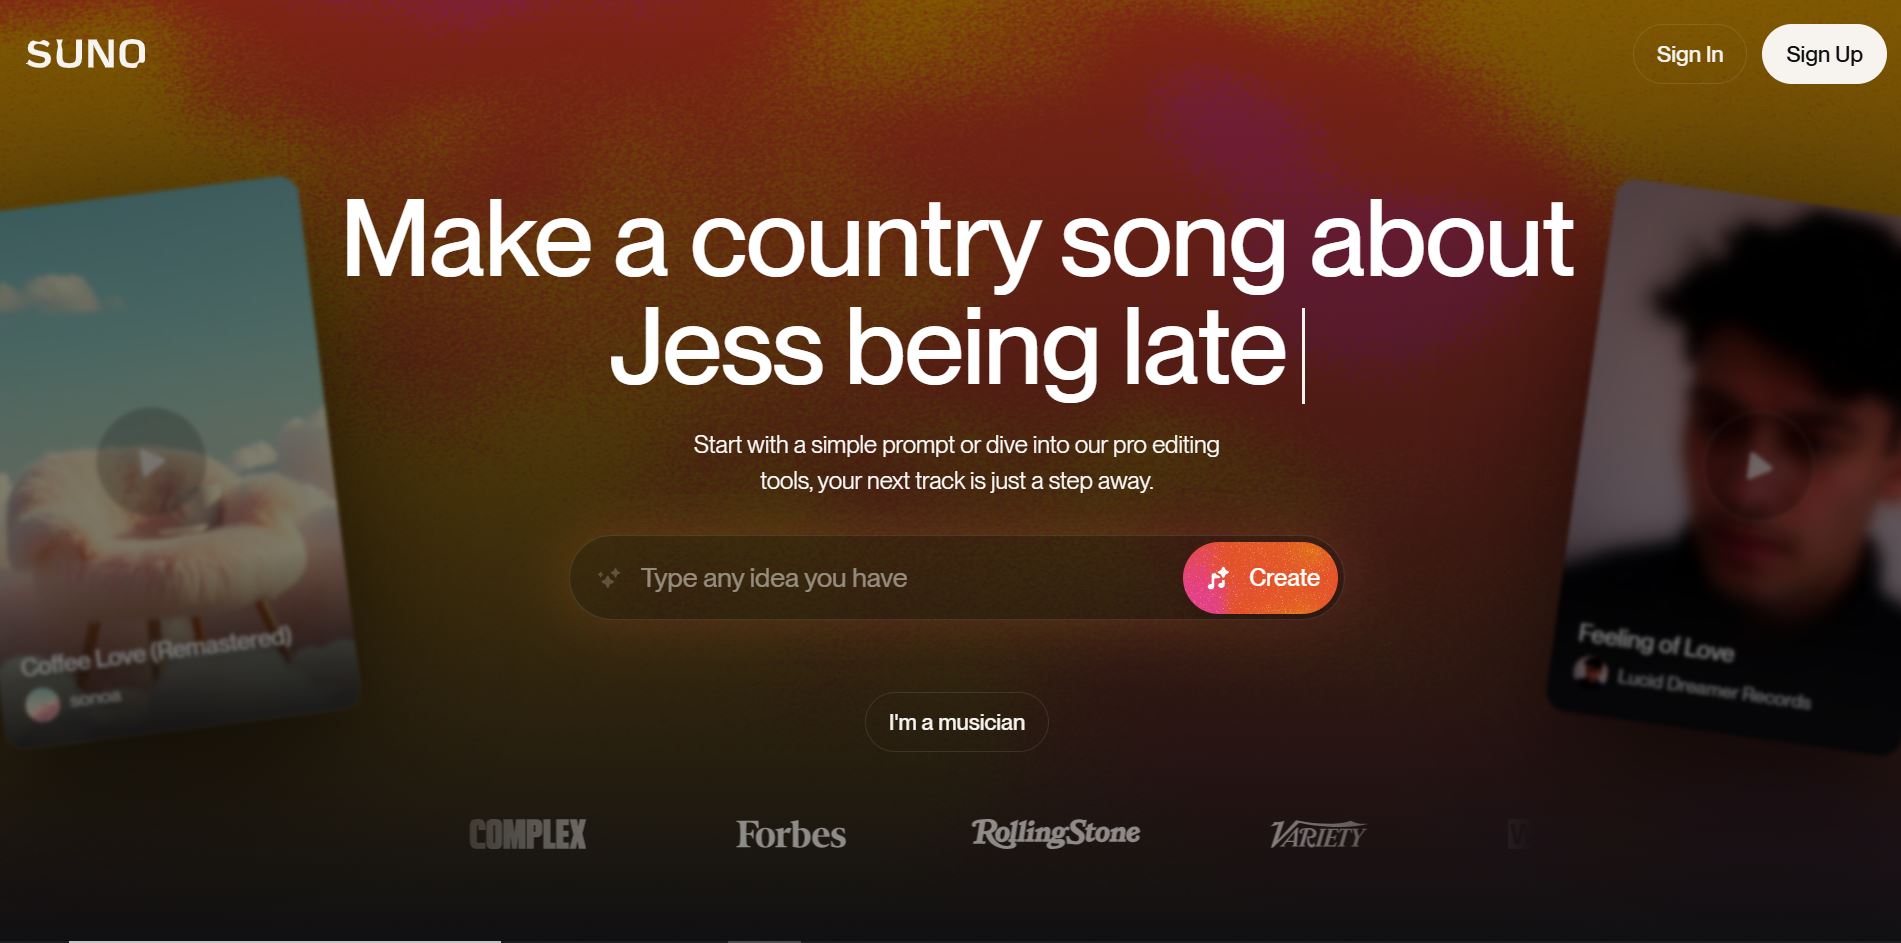
Task: Click the Sign Up button
Action: tap(1824, 54)
